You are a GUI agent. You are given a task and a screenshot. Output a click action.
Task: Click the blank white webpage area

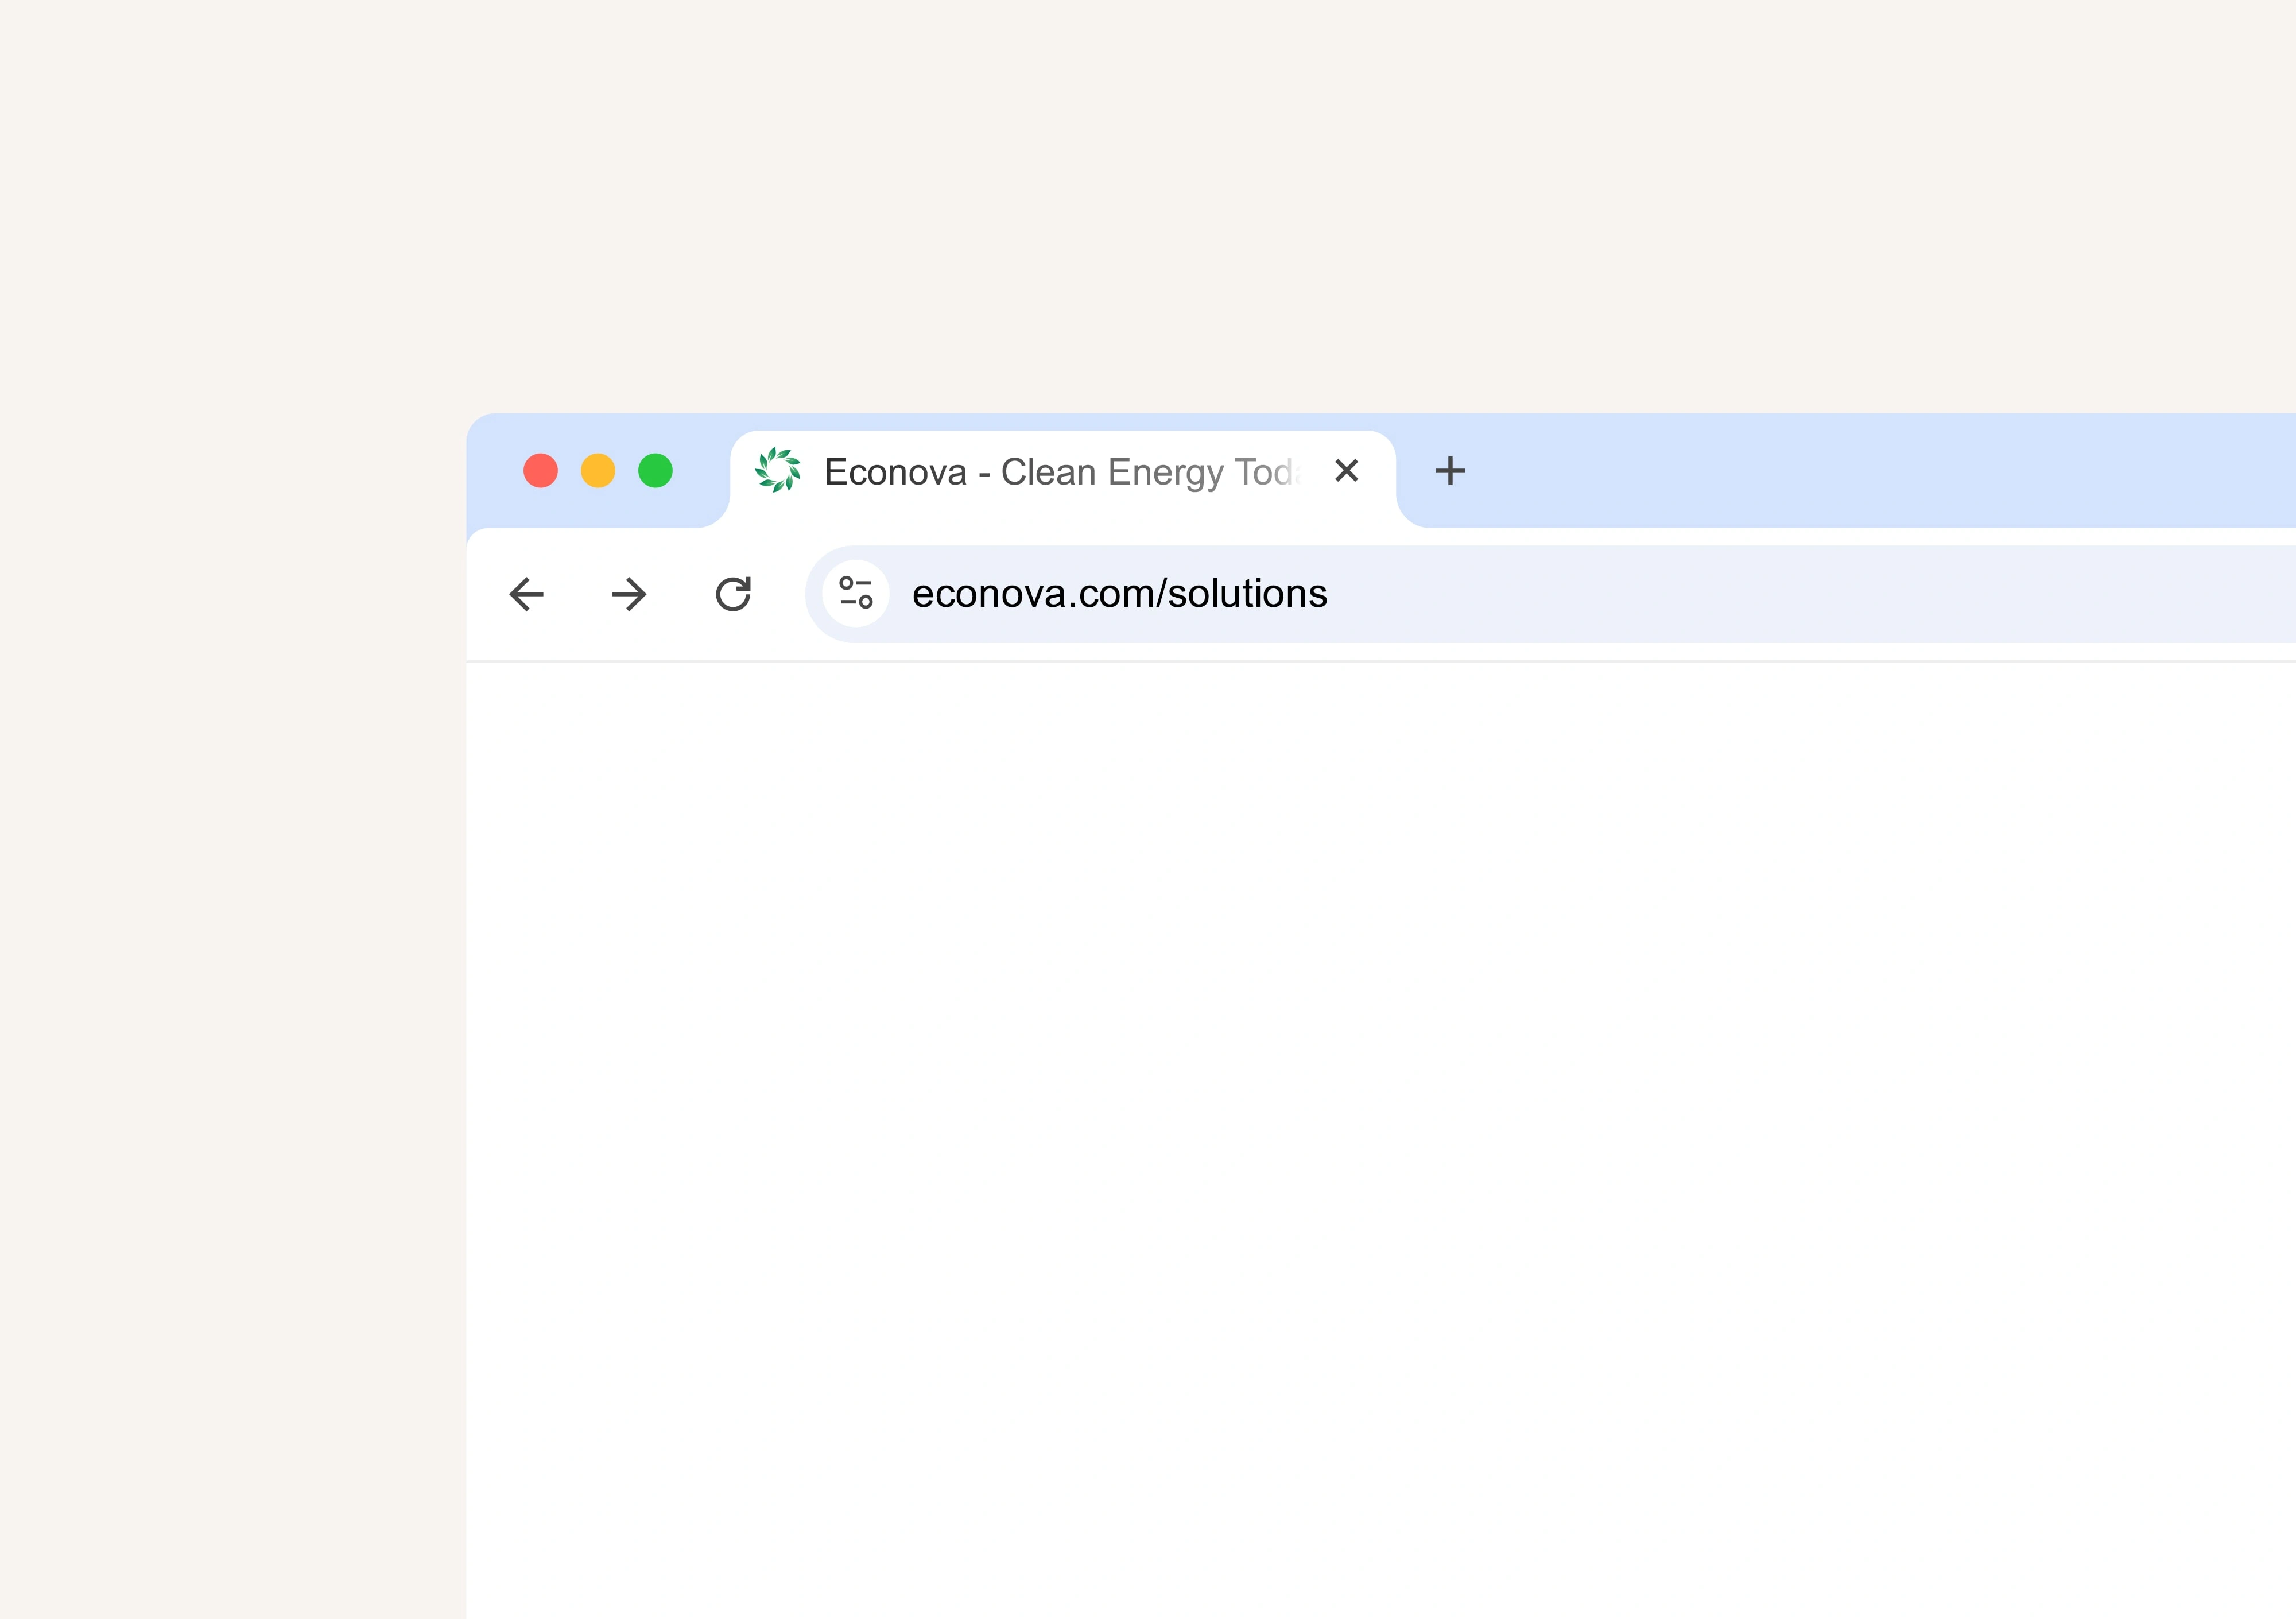tap(1380, 1100)
